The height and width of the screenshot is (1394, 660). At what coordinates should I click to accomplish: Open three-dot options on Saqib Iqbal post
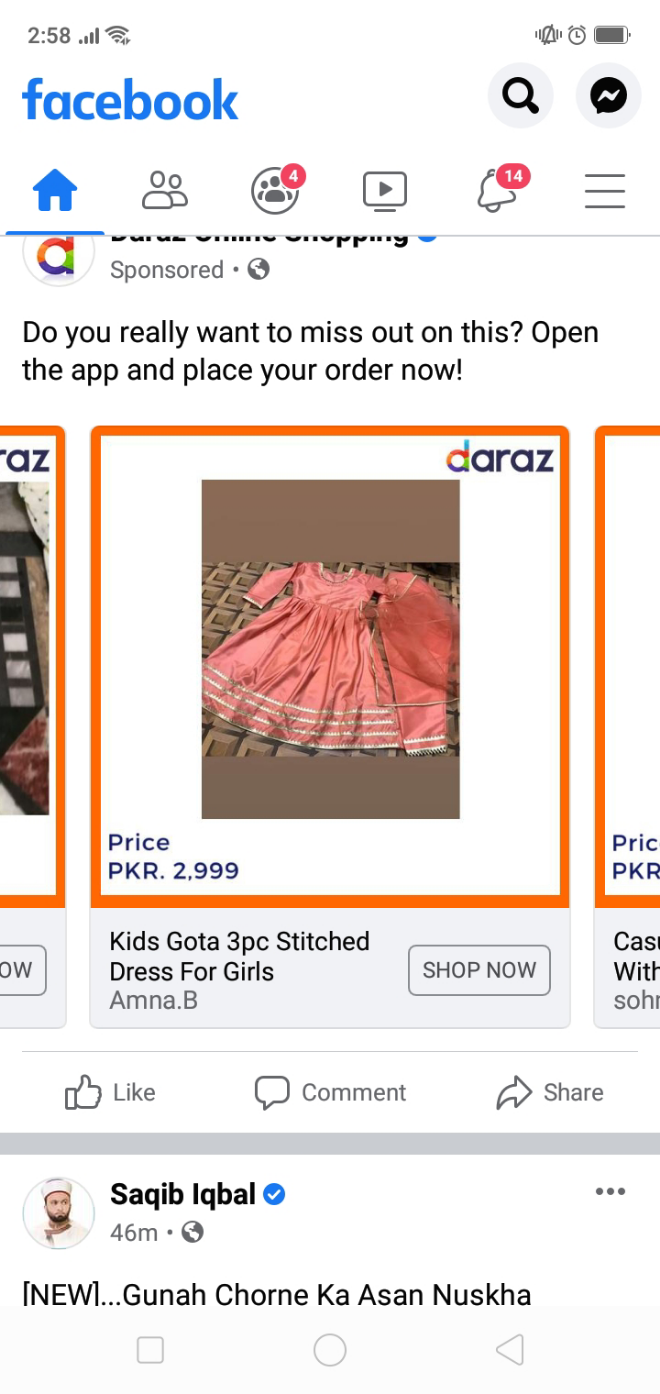pyautogui.click(x=610, y=1191)
